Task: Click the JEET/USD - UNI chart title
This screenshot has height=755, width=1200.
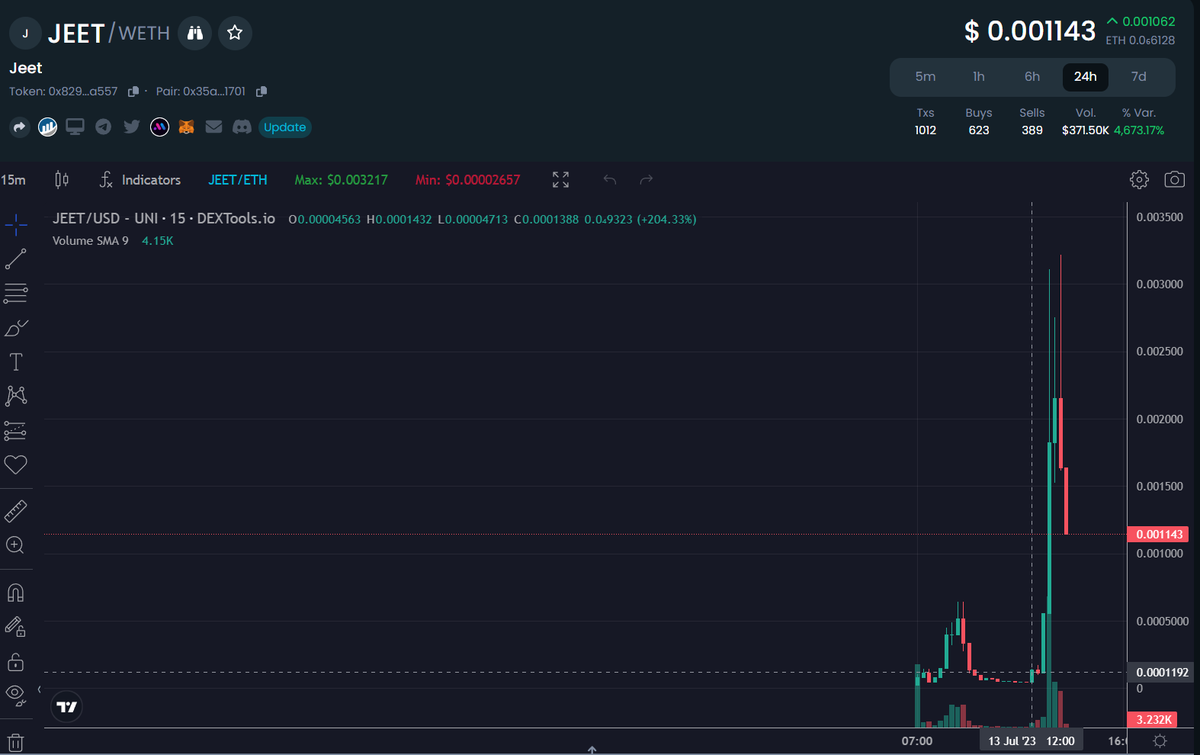Action: (x=164, y=219)
